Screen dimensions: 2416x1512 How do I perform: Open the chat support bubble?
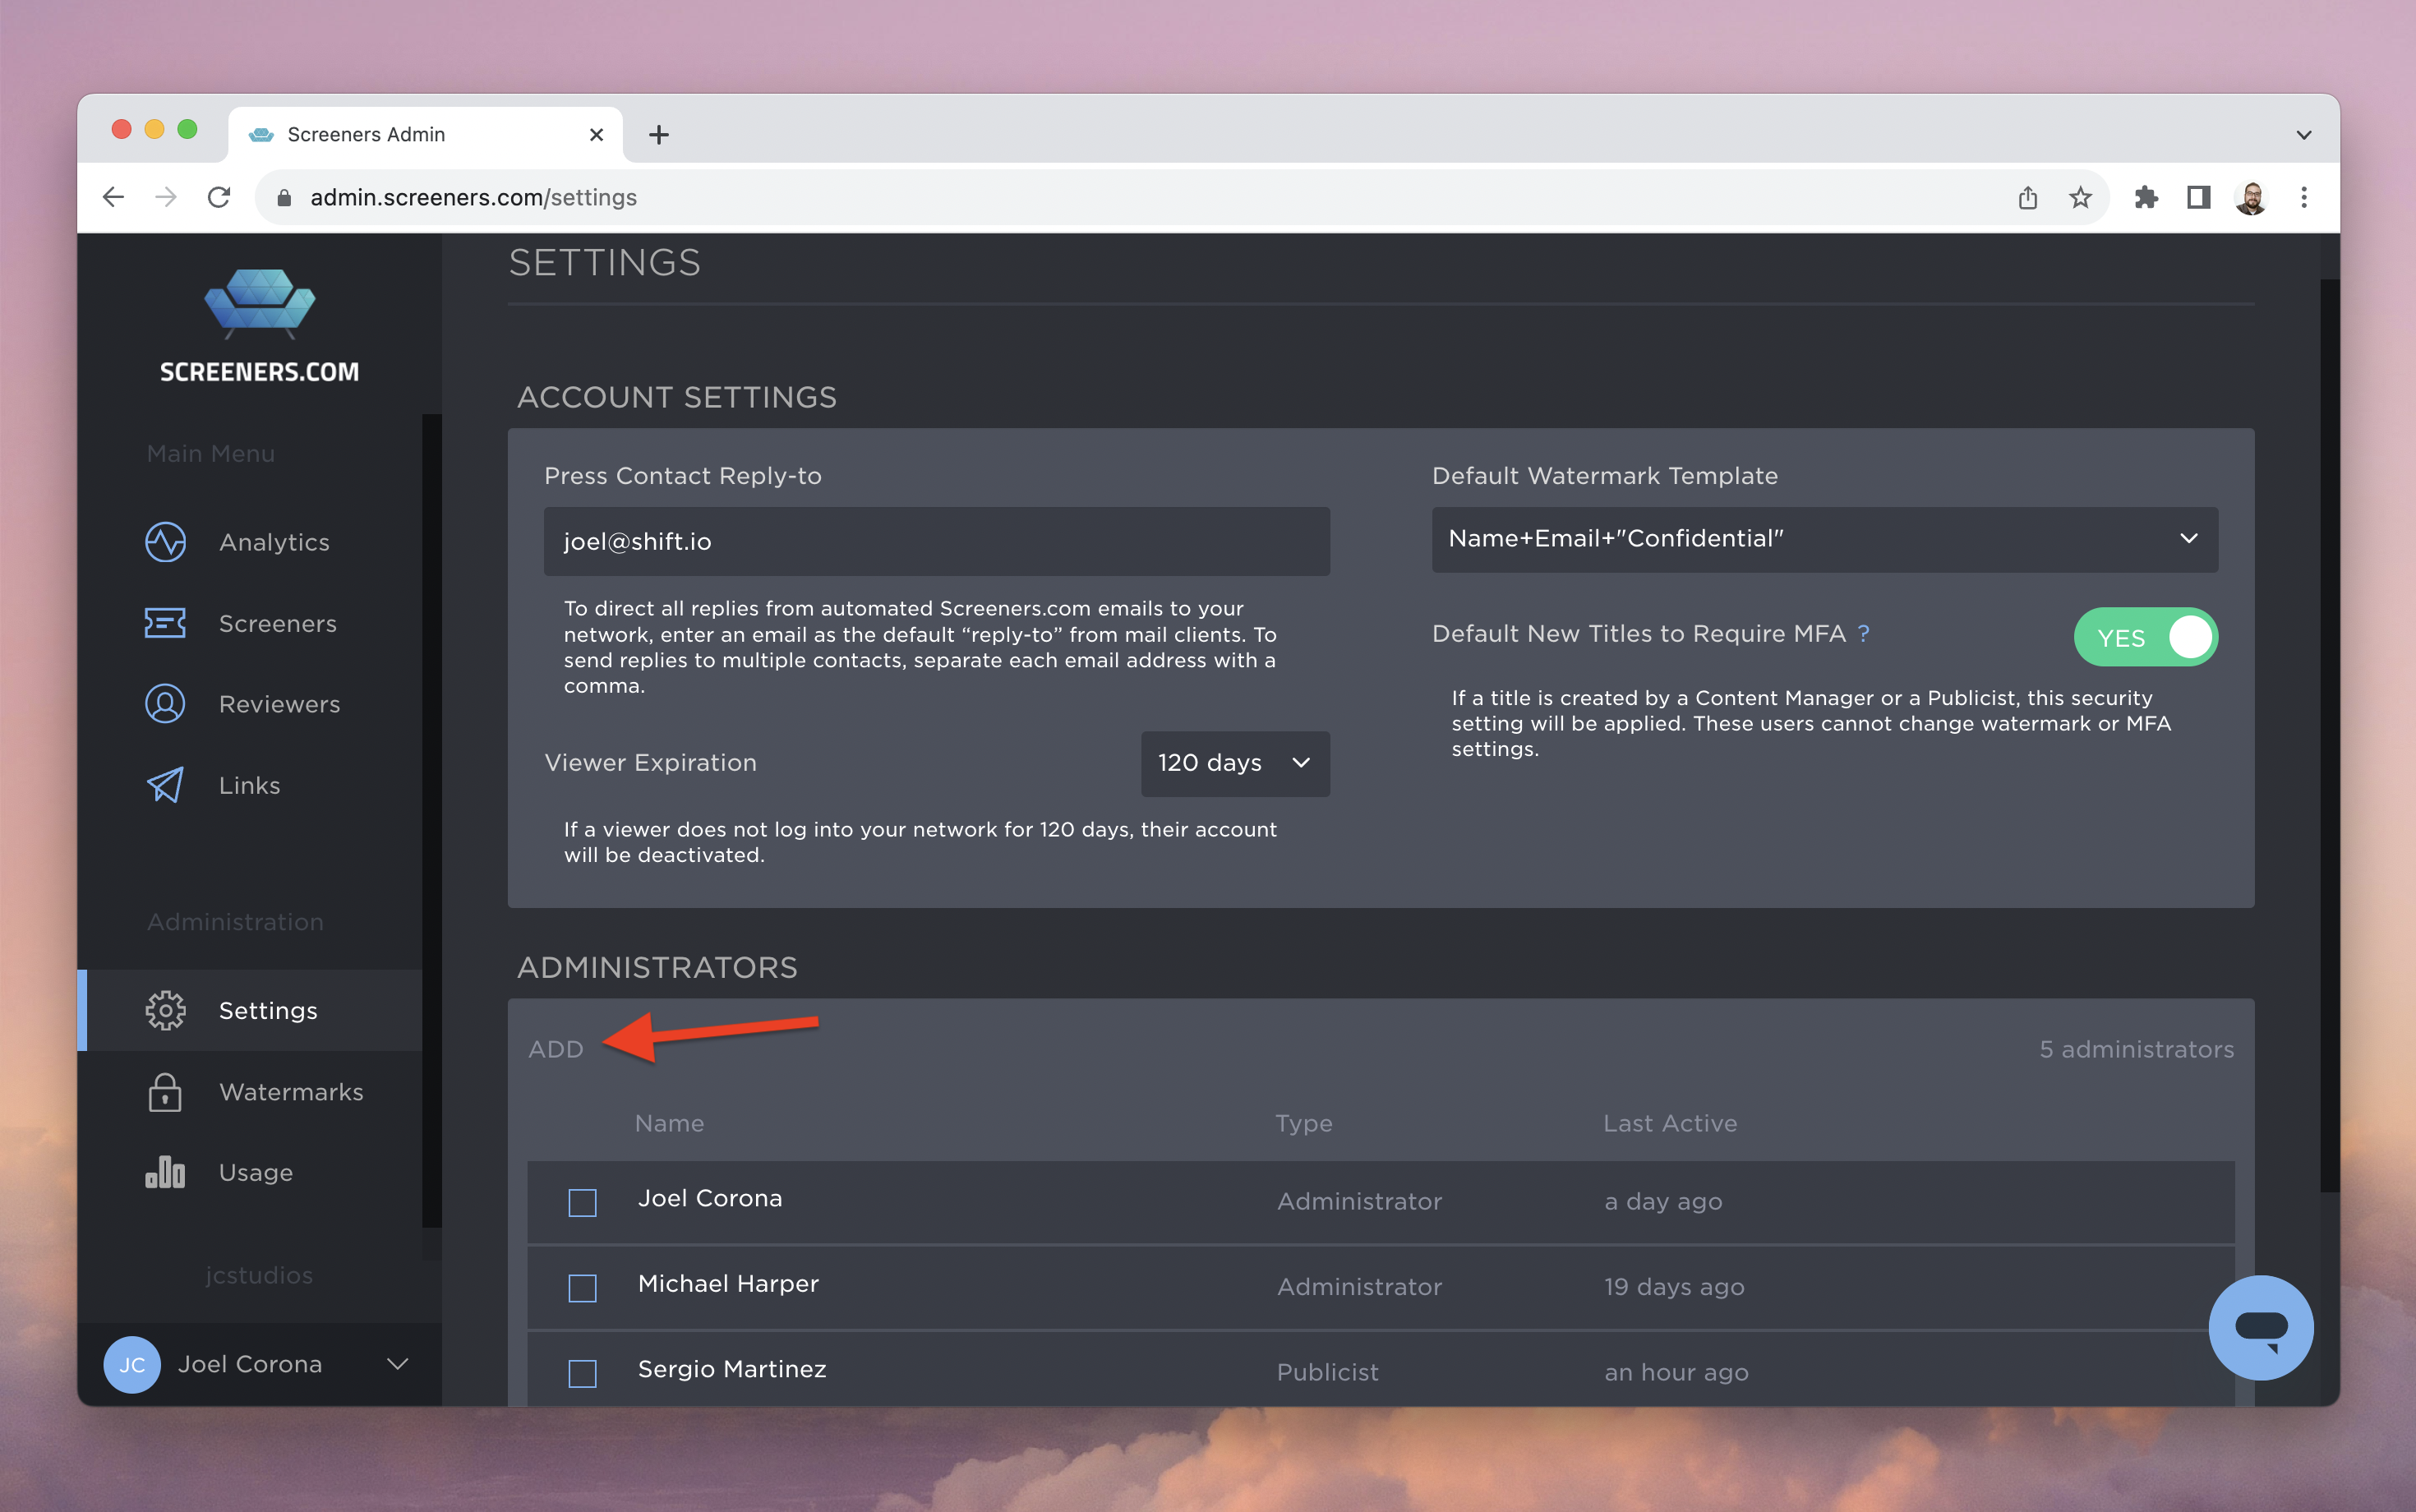coord(2261,1327)
